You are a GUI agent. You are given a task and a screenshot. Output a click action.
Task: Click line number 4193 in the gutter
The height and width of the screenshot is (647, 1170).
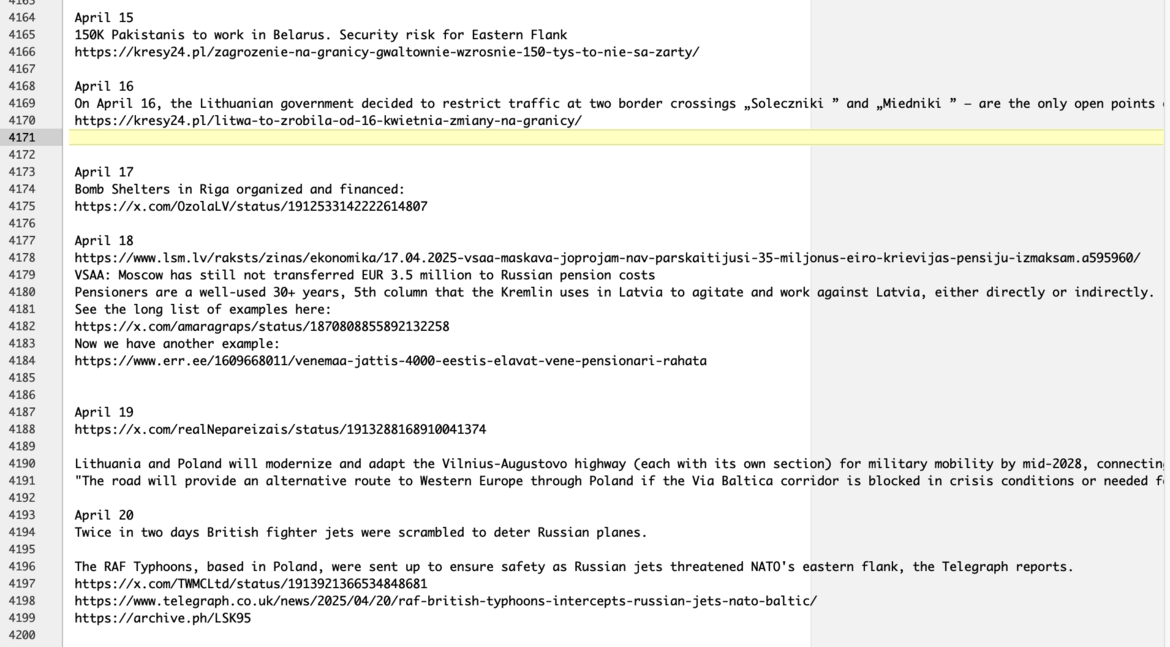21,516
